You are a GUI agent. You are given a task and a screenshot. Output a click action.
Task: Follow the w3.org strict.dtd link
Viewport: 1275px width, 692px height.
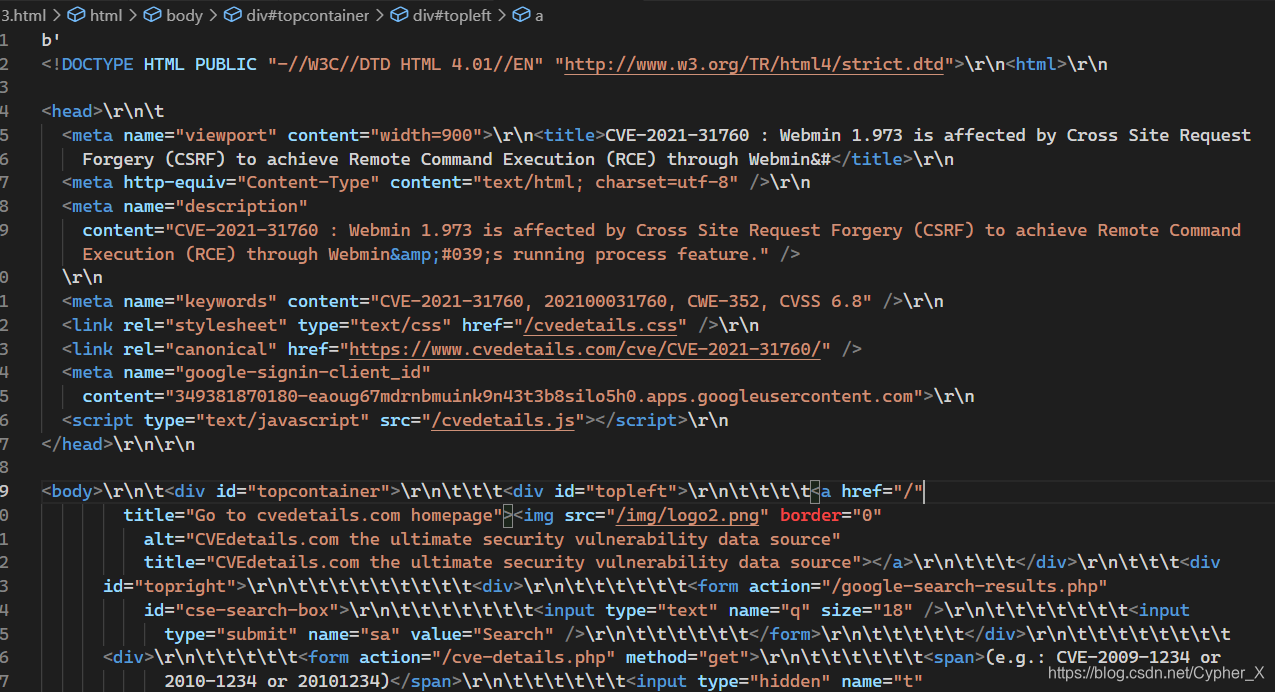click(x=754, y=64)
